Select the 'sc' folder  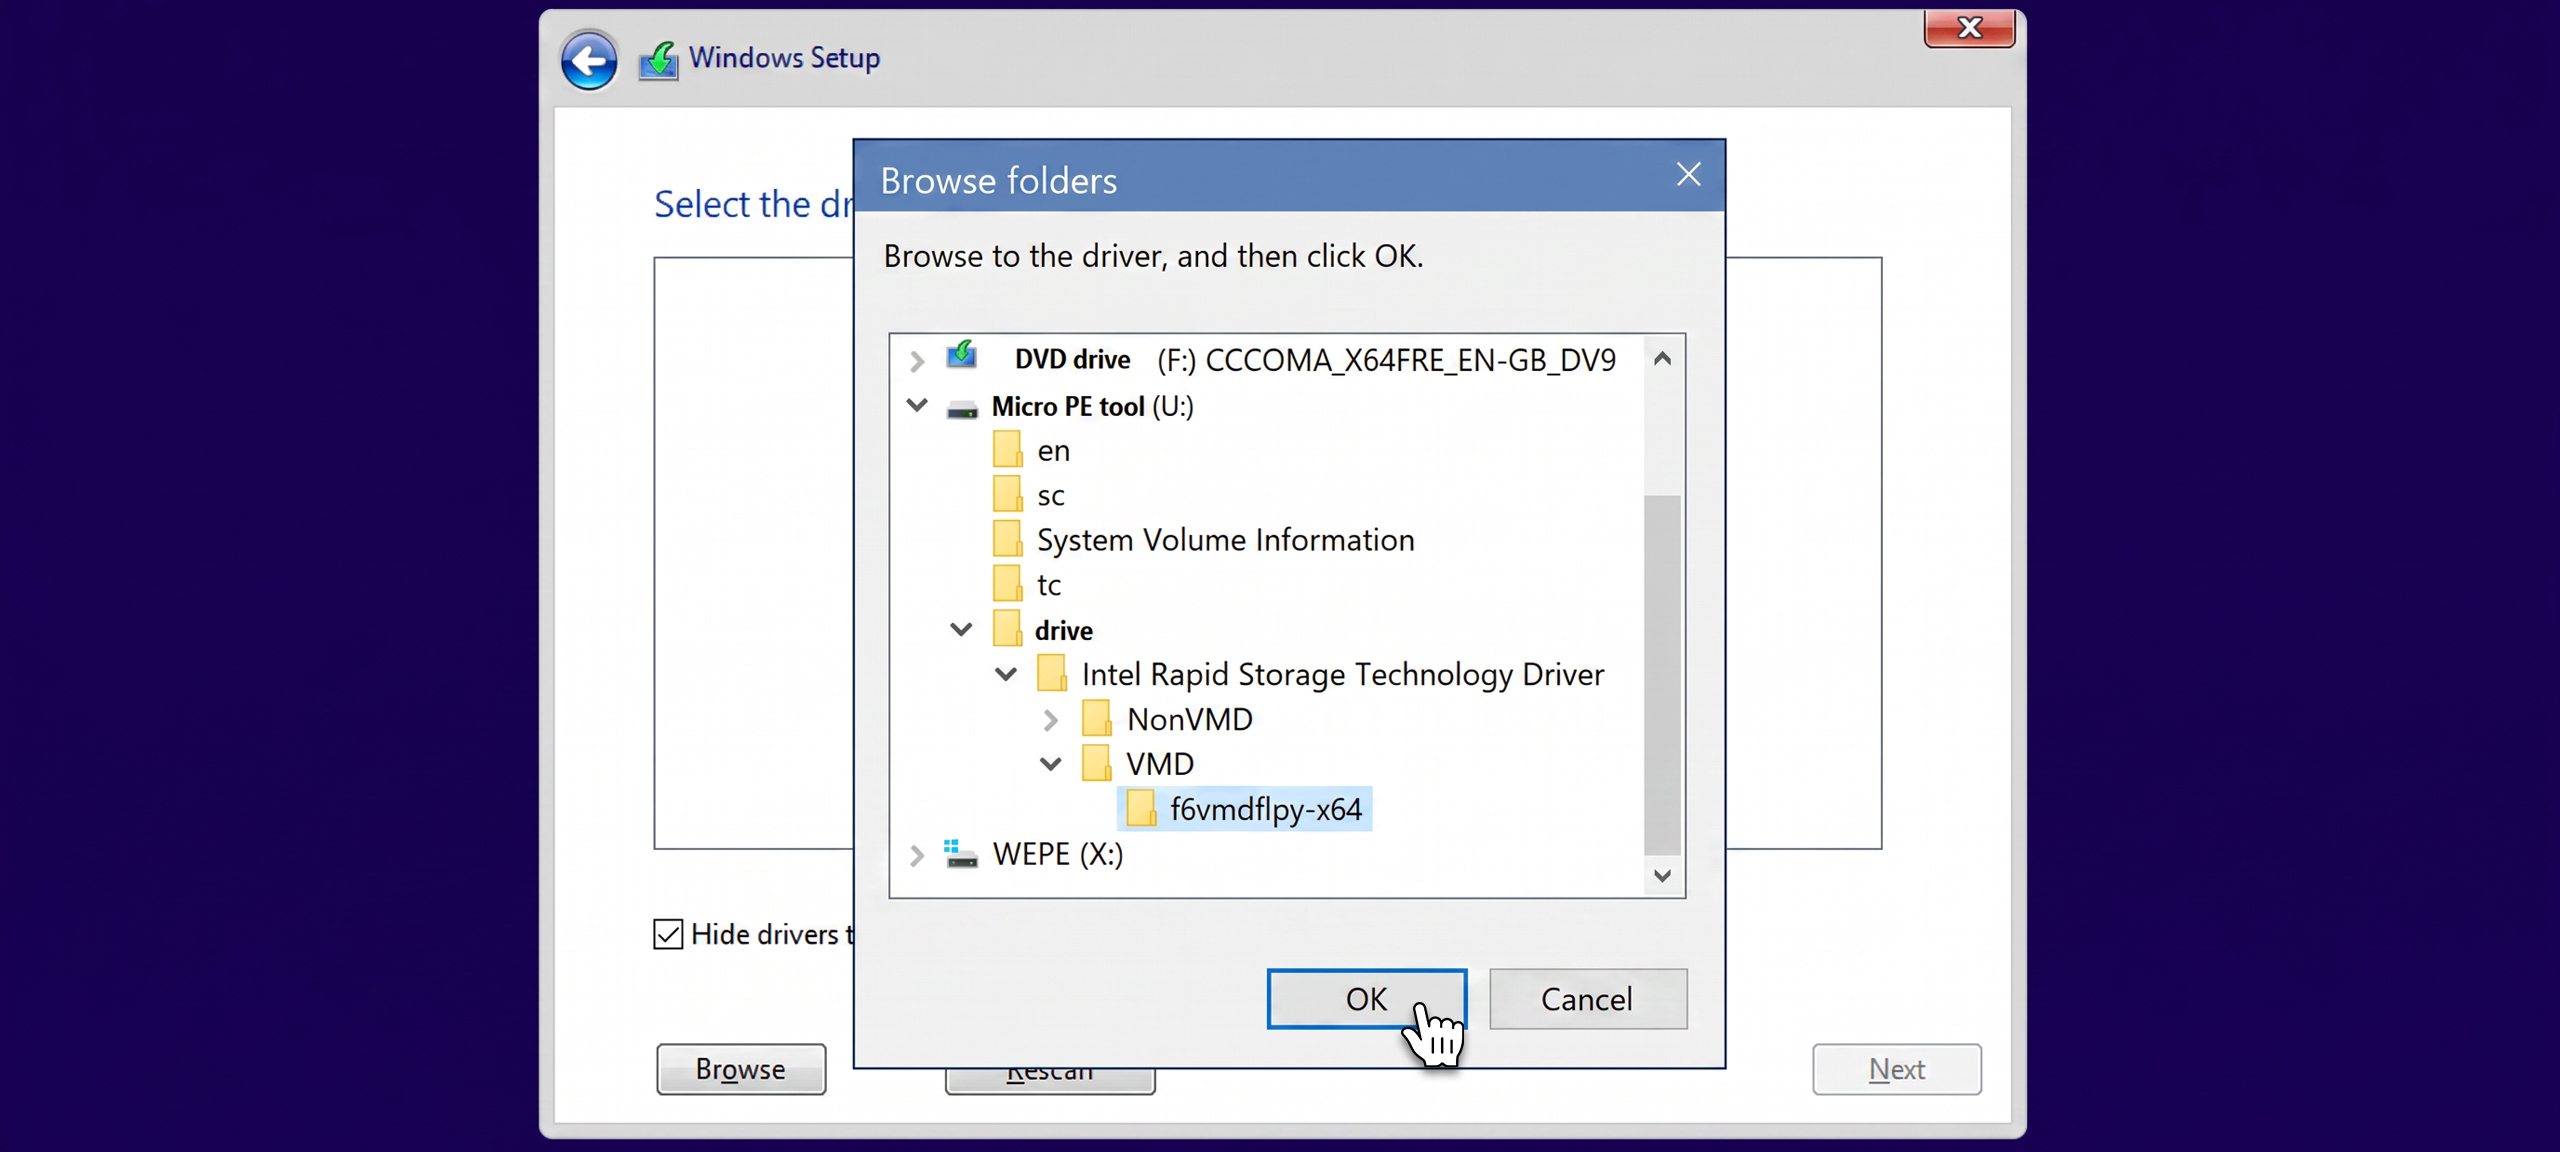tap(1050, 496)
